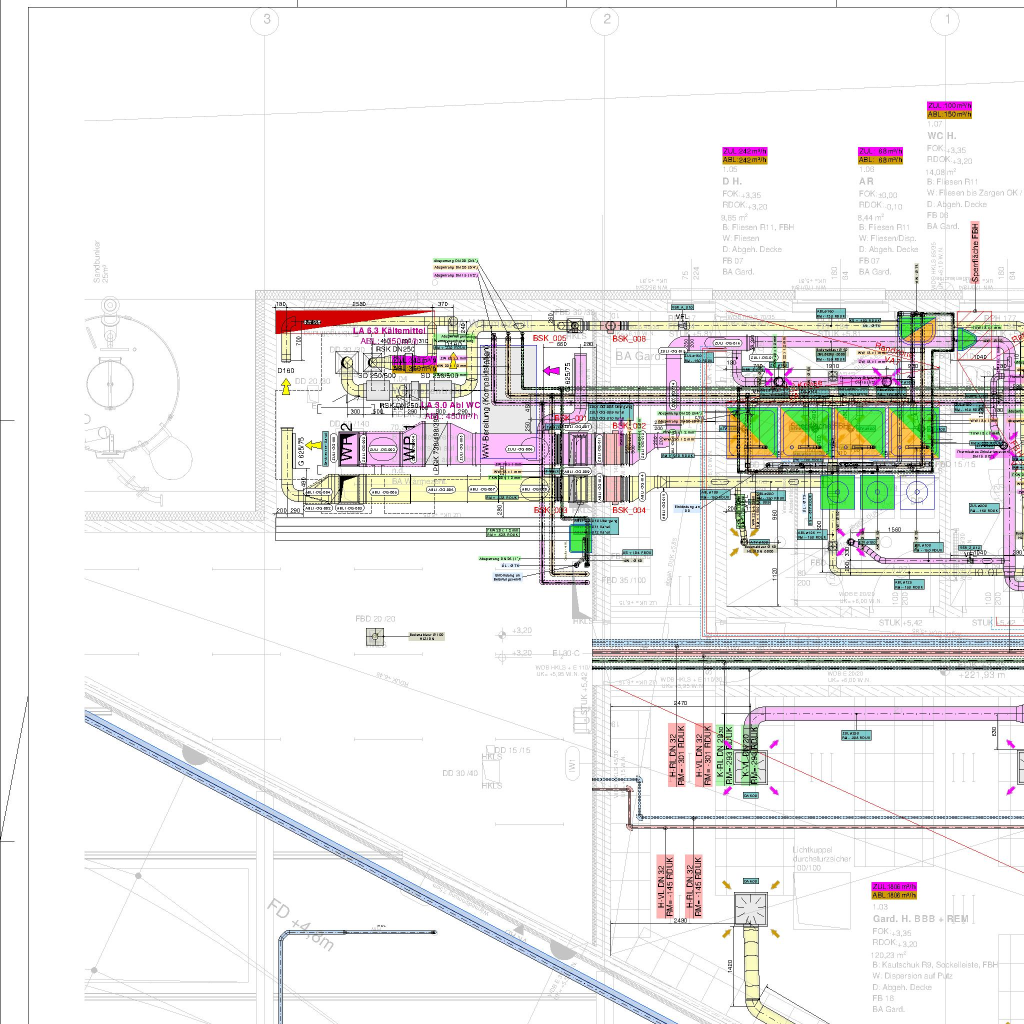Select the bright green box below BSK_003
The height and width of the screenshot is (1024, 1024).
pyautogui.click(x=580, y=537)
